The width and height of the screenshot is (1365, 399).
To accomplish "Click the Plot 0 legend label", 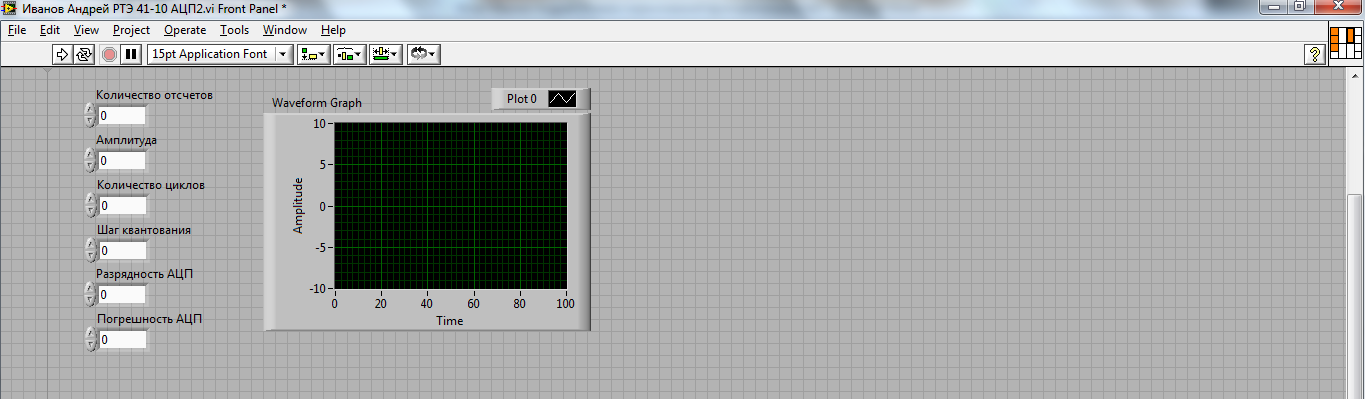I will (522, 99).
